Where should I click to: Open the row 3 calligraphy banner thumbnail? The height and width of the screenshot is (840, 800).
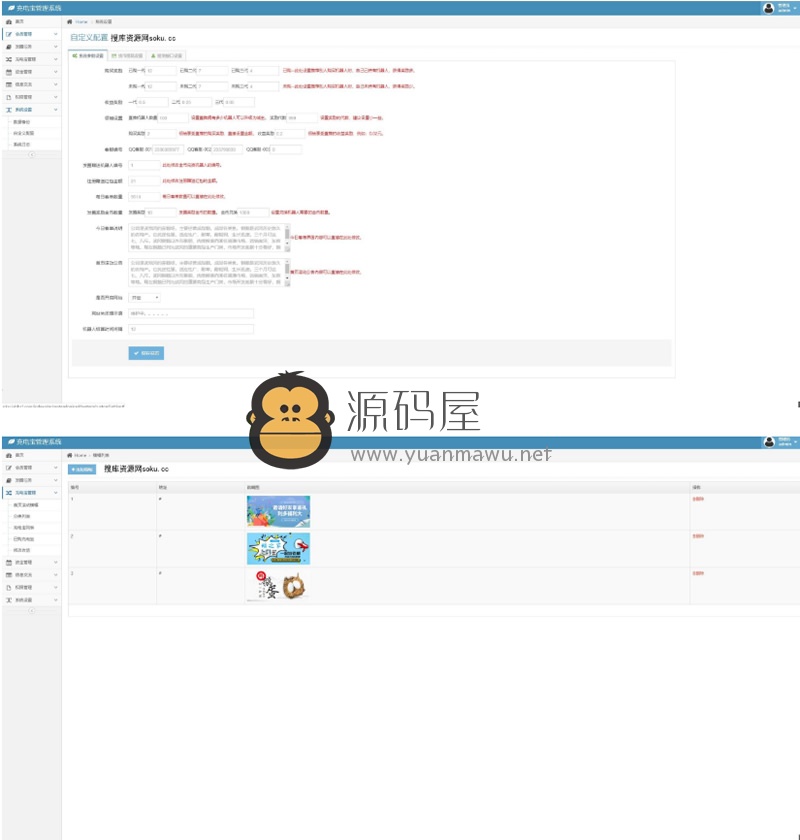tap(278, 585)
